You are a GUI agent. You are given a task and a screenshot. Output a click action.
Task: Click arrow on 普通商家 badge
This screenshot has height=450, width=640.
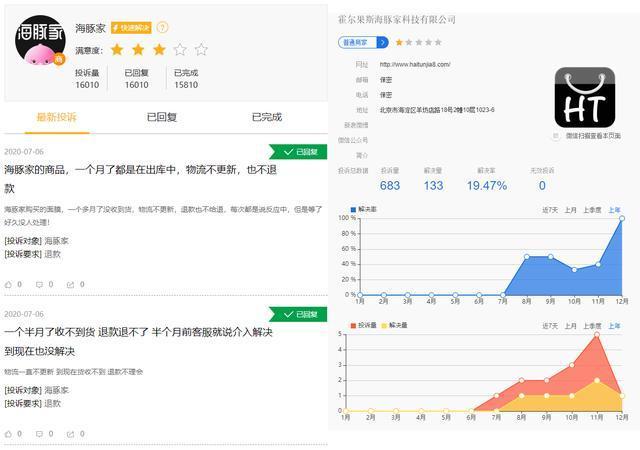[x=382, y=42]
